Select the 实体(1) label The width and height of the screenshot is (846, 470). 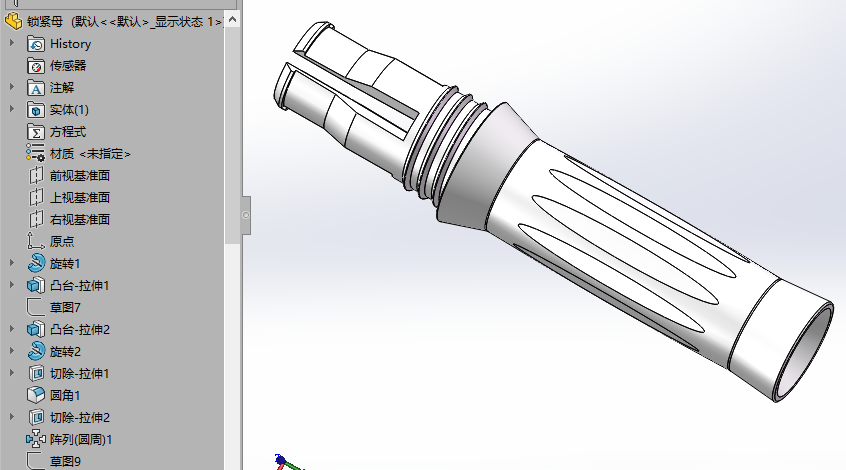[x=69, y=110]
